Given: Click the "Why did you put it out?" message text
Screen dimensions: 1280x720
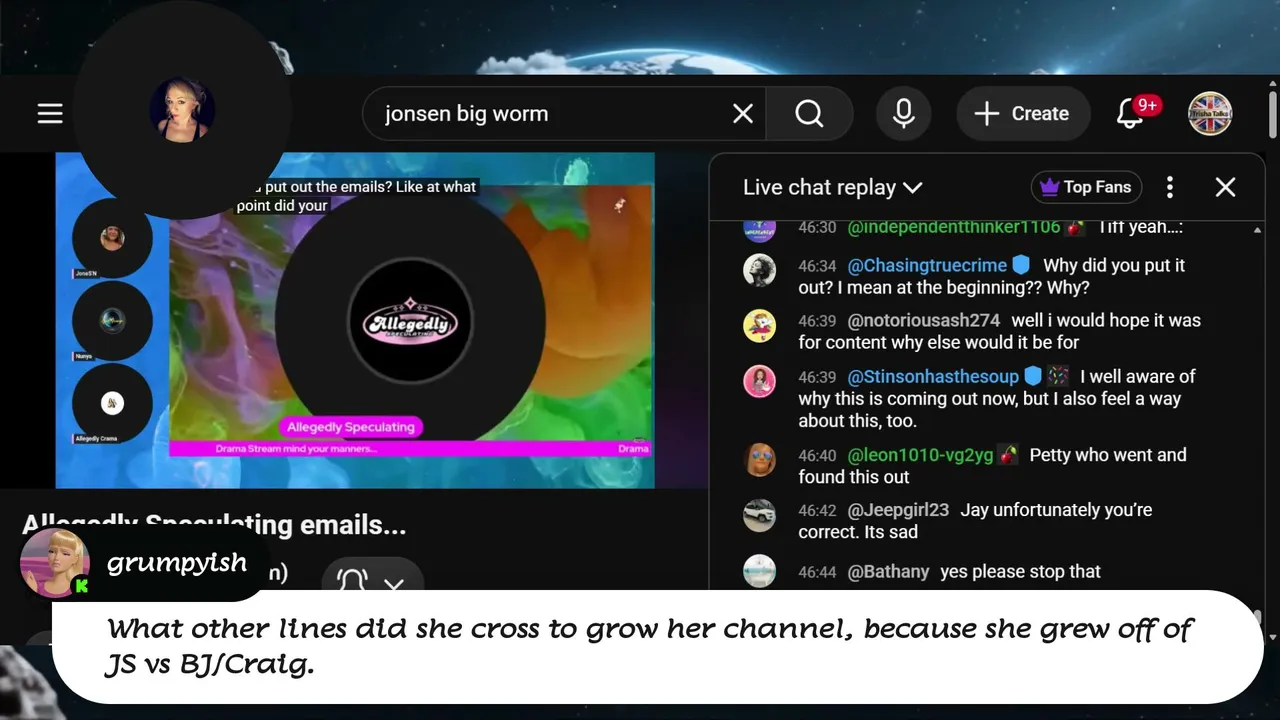Looking at the screenshot, I should coord(992,276).
